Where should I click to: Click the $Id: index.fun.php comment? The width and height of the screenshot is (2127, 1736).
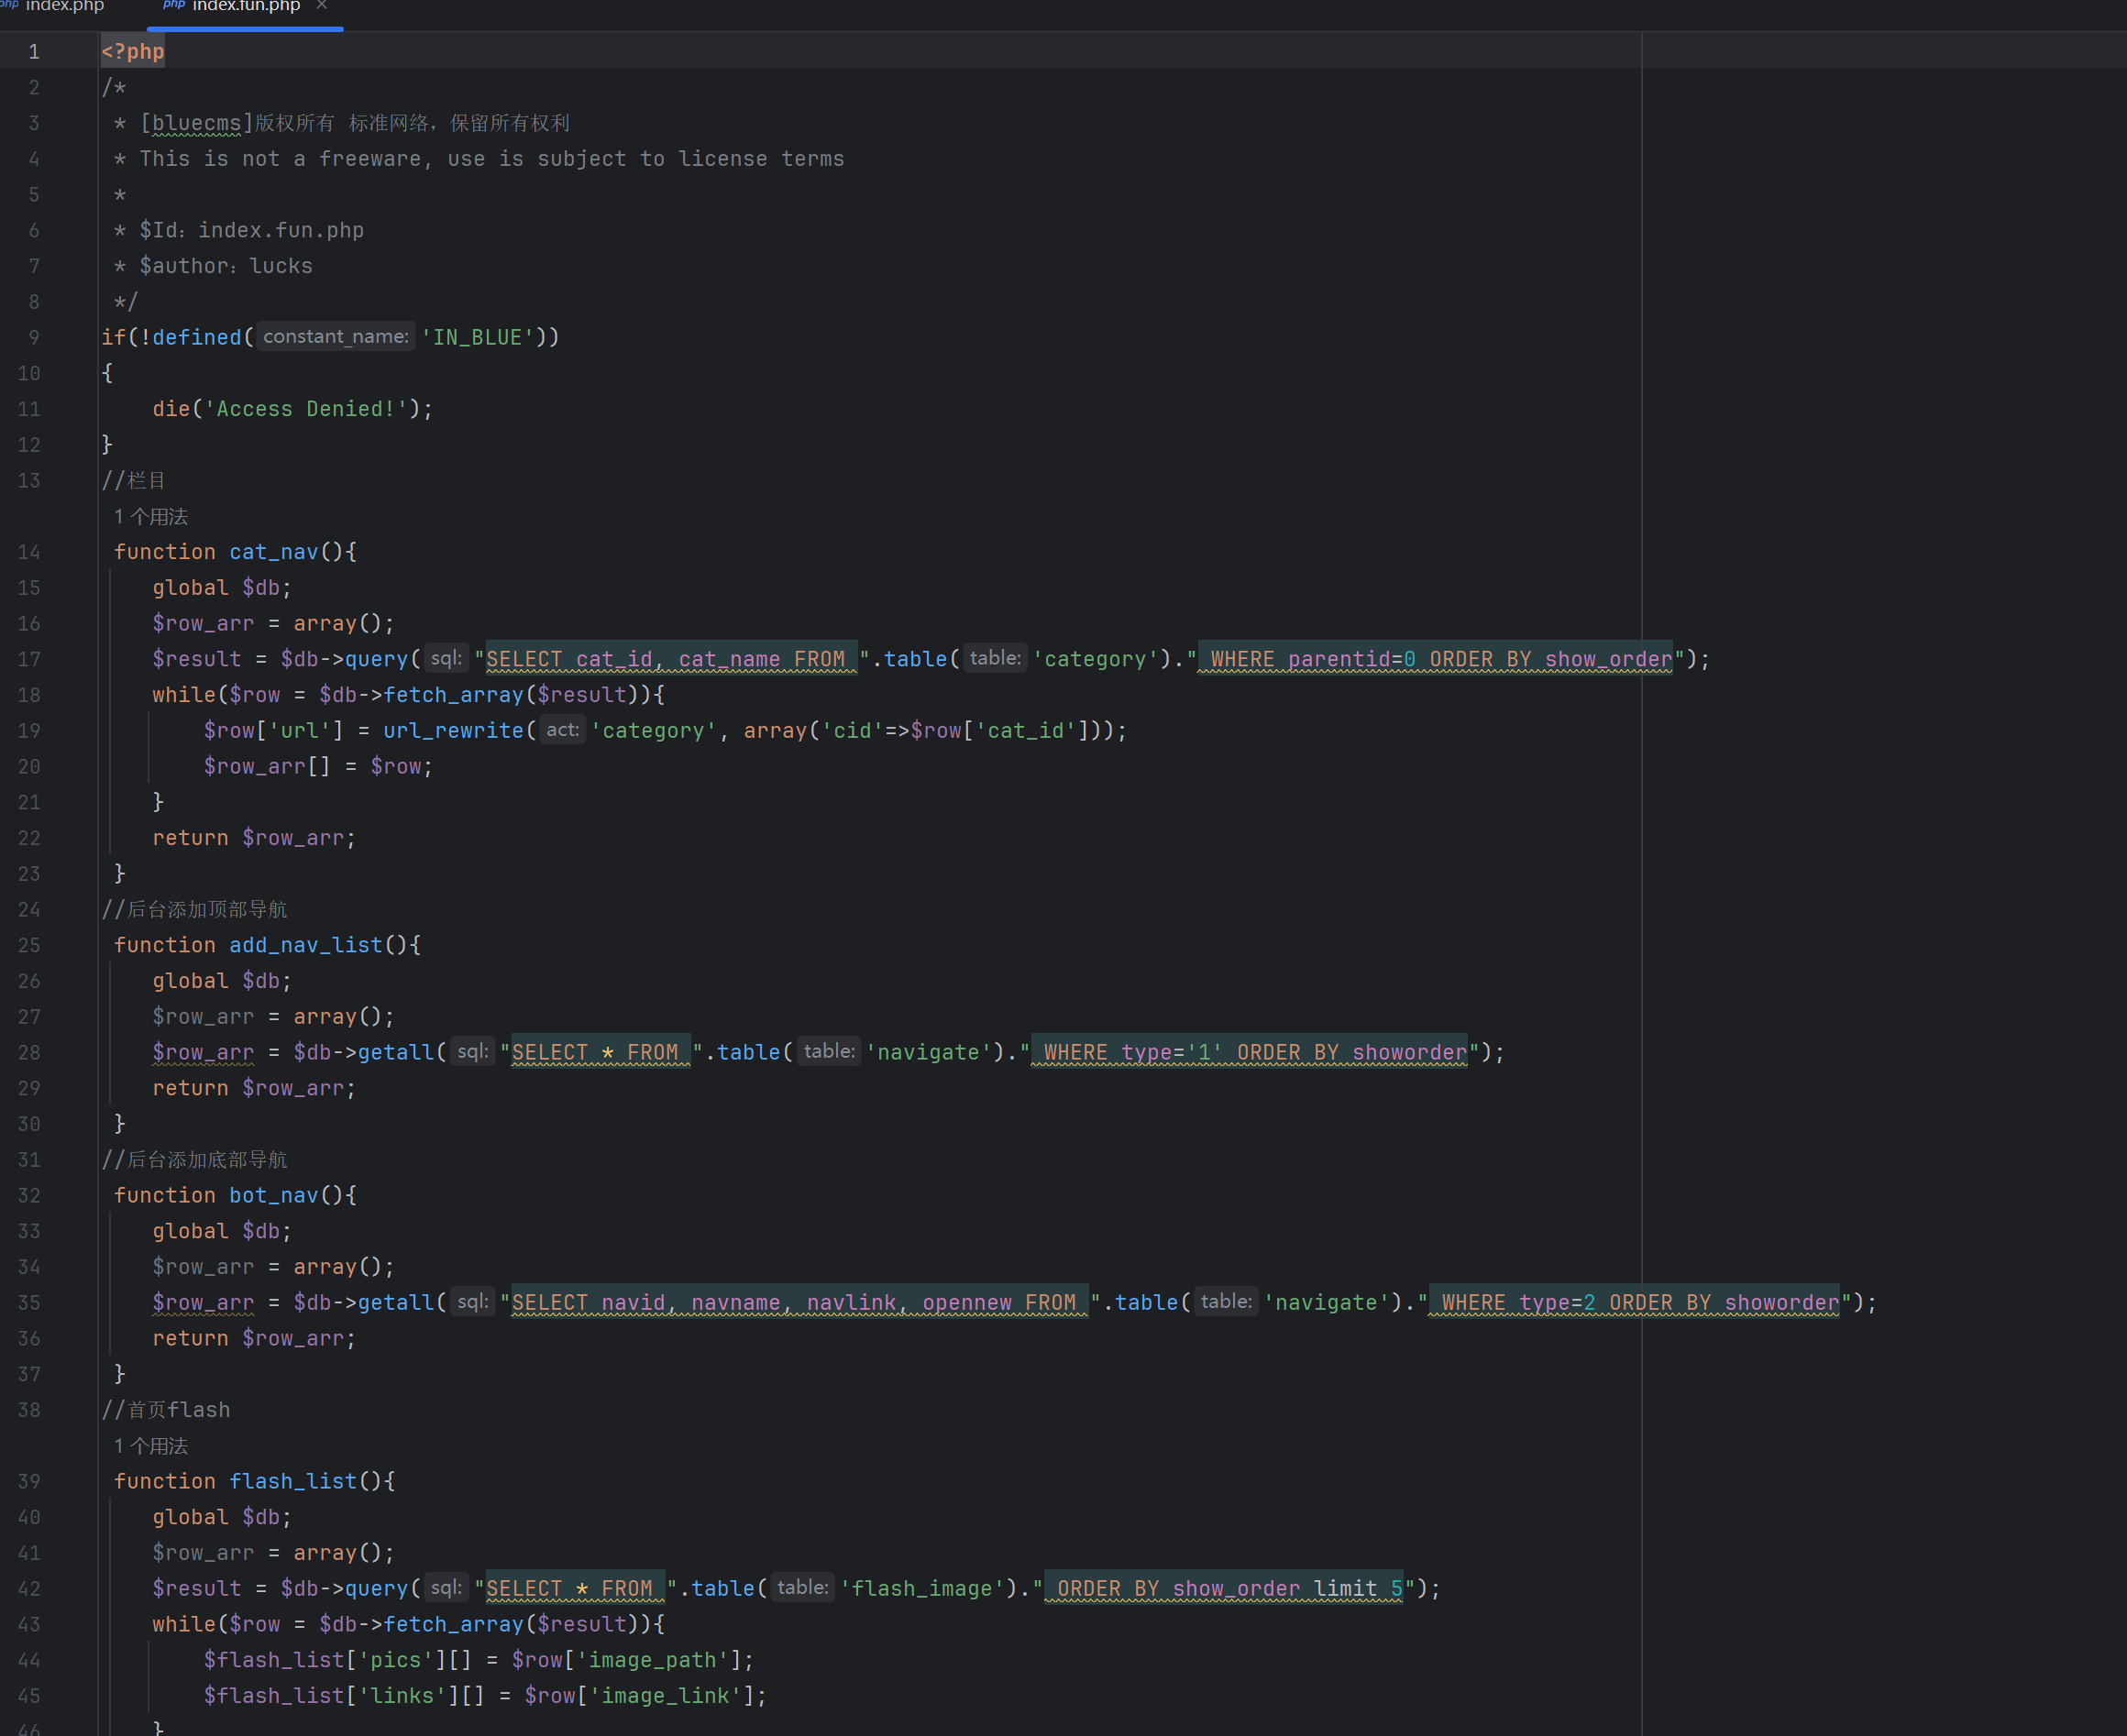pyautogui.click(x=239, y=230)
